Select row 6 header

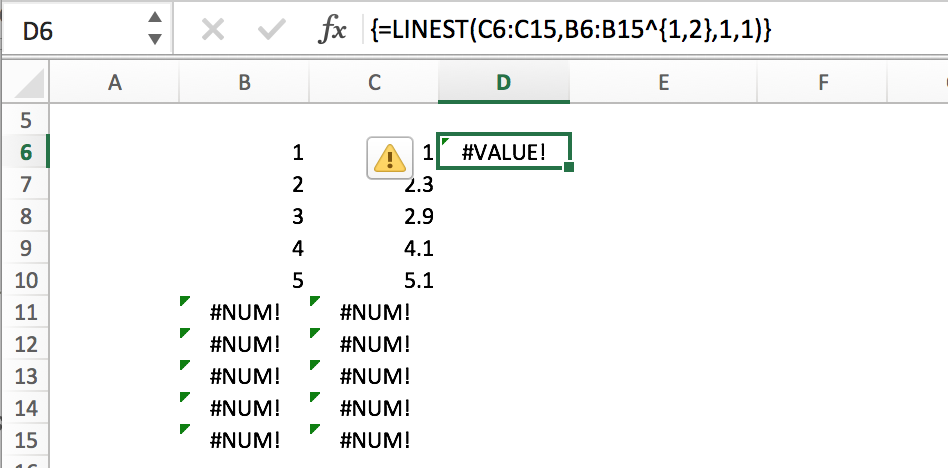click(x=25, y=152)
